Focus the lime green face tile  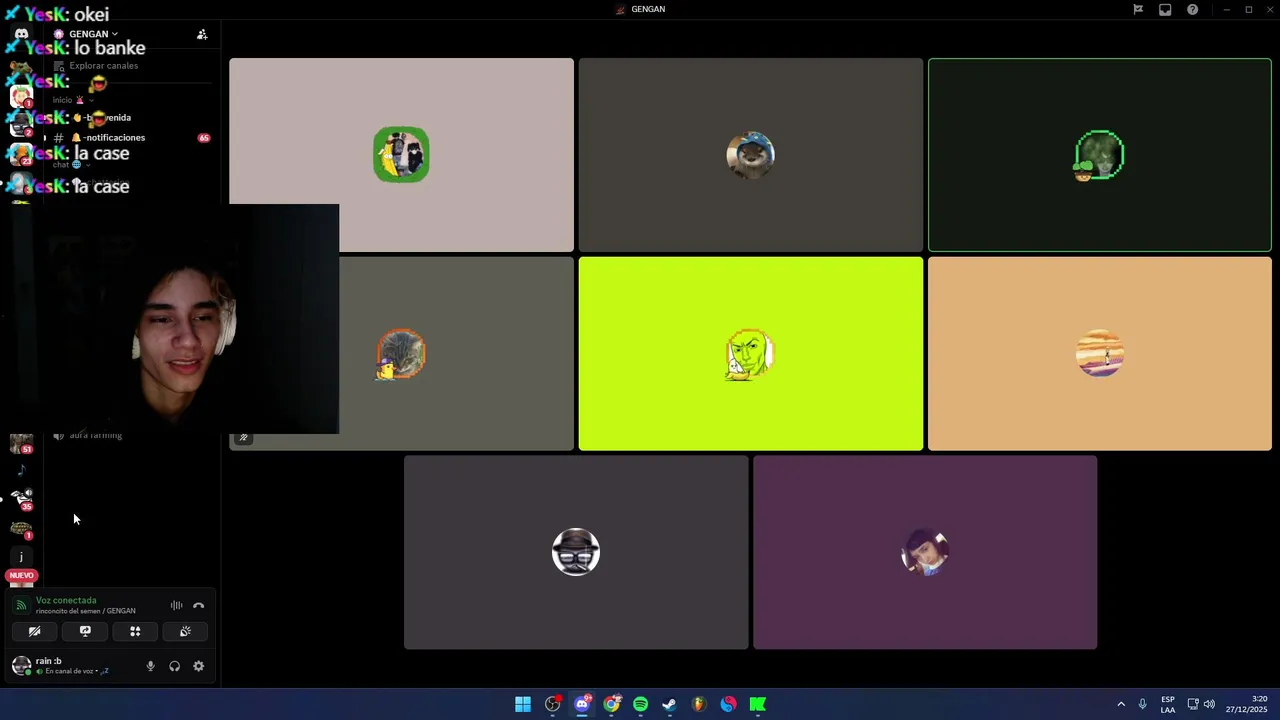click(750, 353)
